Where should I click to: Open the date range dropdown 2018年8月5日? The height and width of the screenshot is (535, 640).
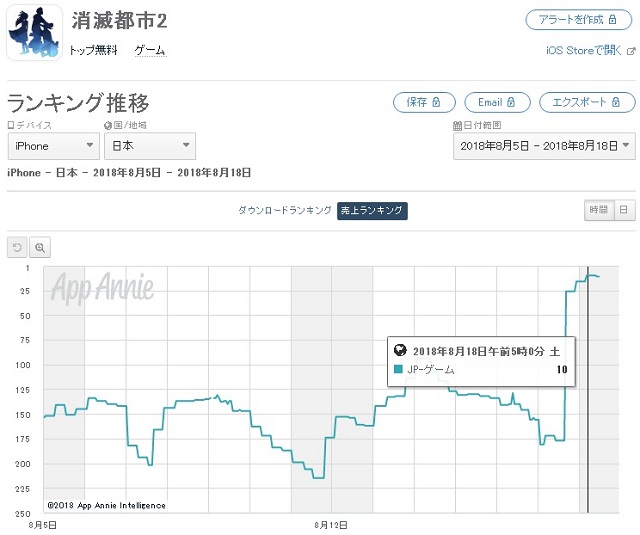[x=544, y=146]
